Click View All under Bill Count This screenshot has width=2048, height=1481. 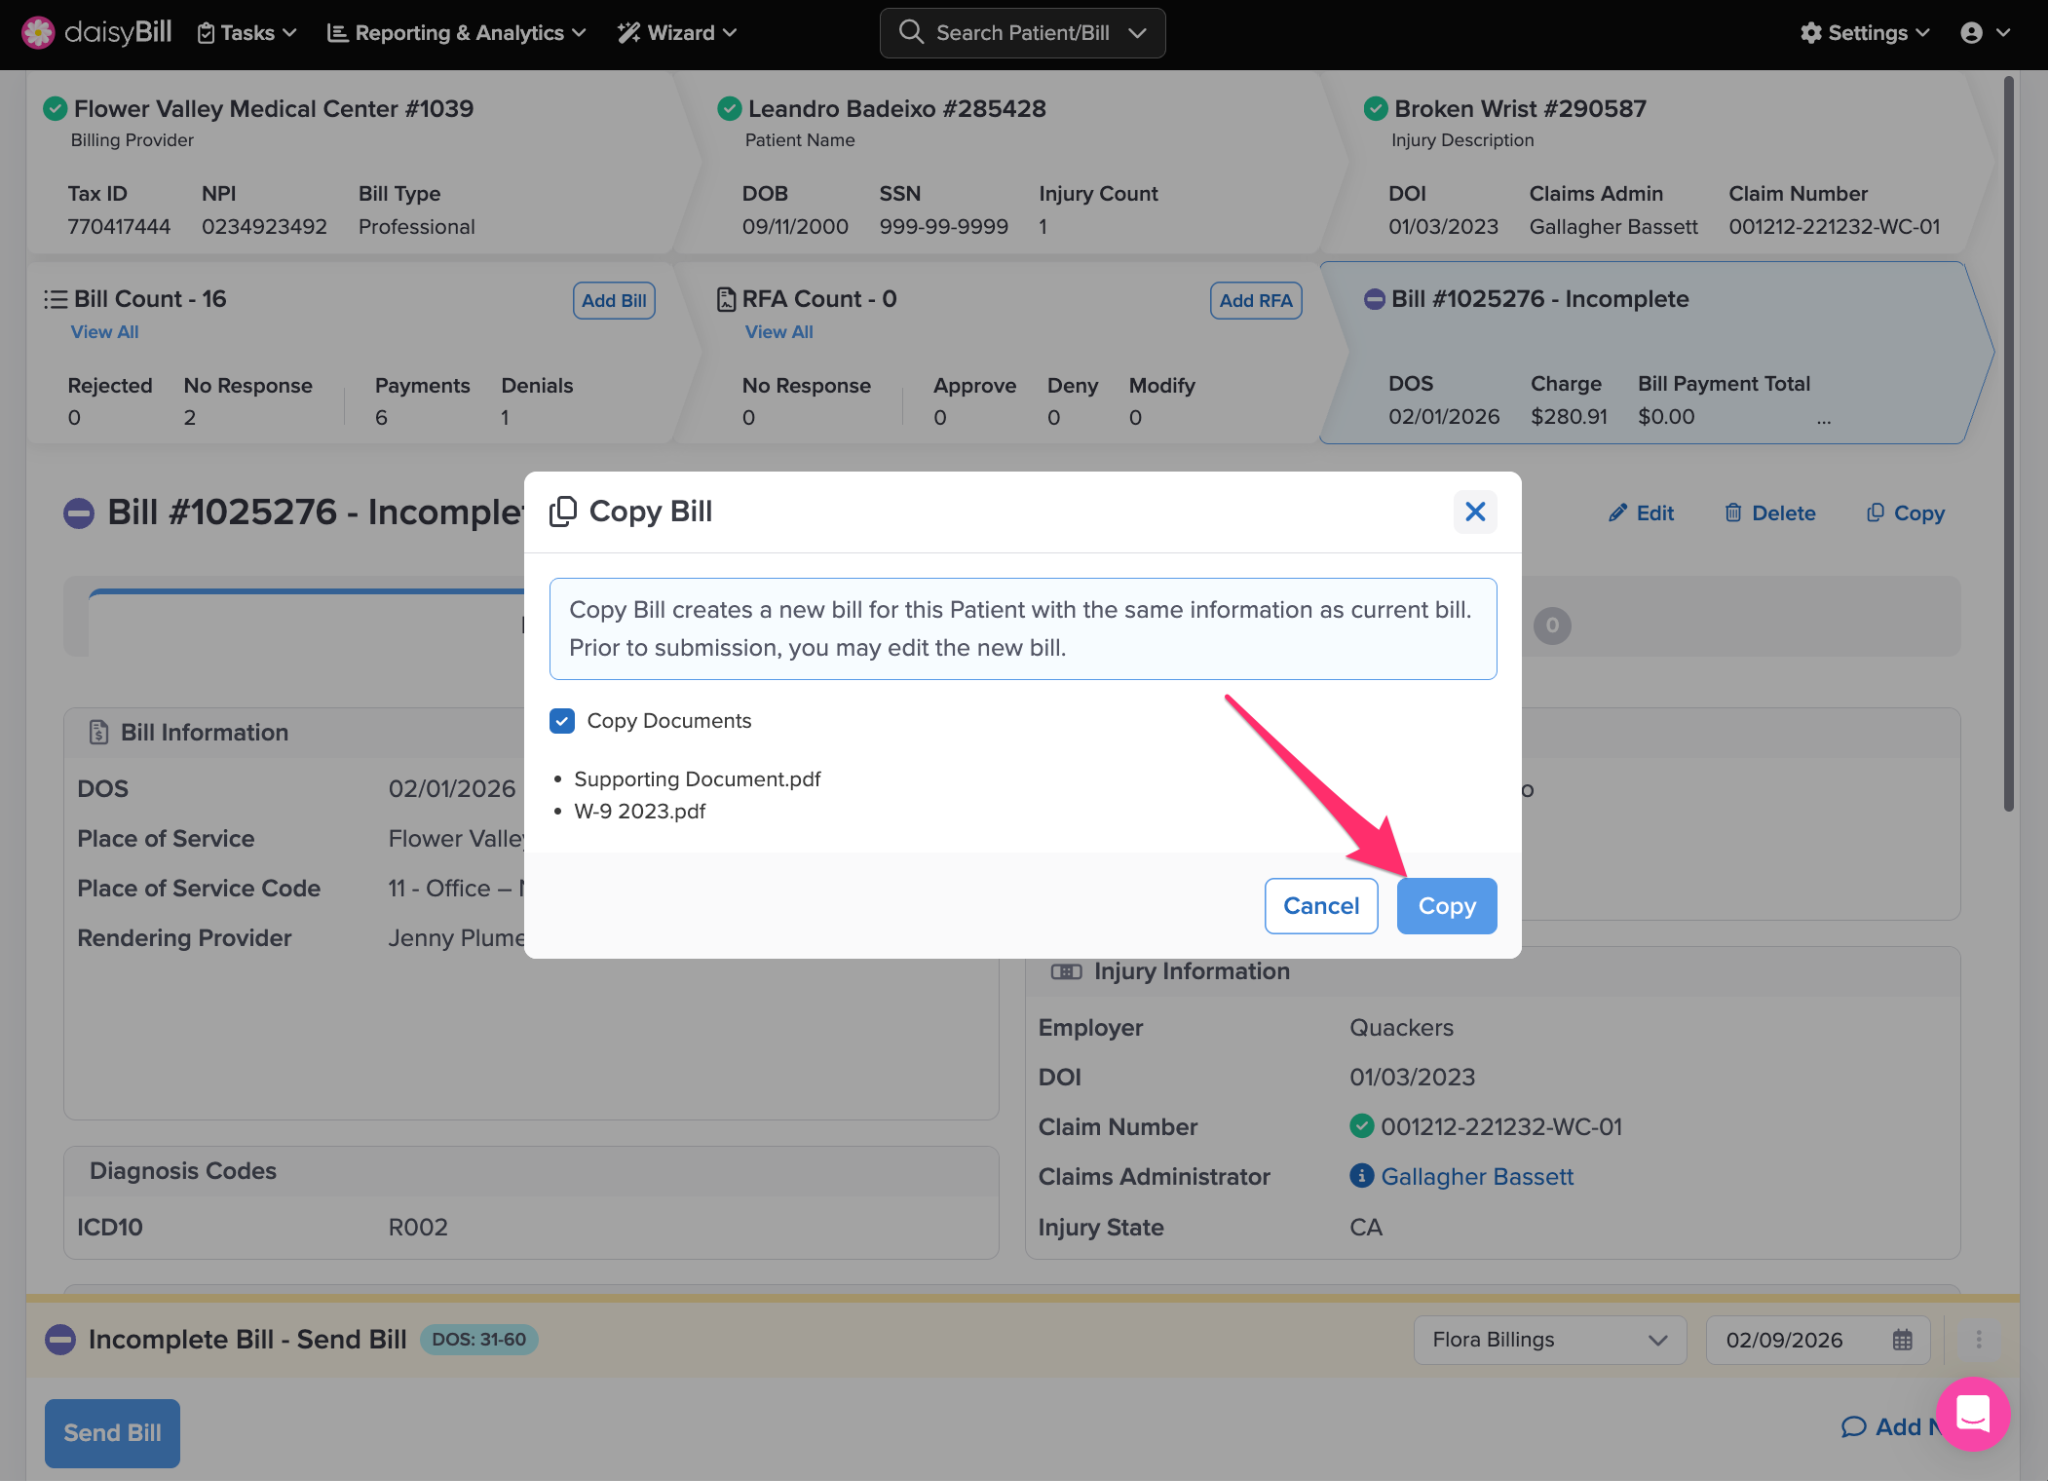click(104, 332)
